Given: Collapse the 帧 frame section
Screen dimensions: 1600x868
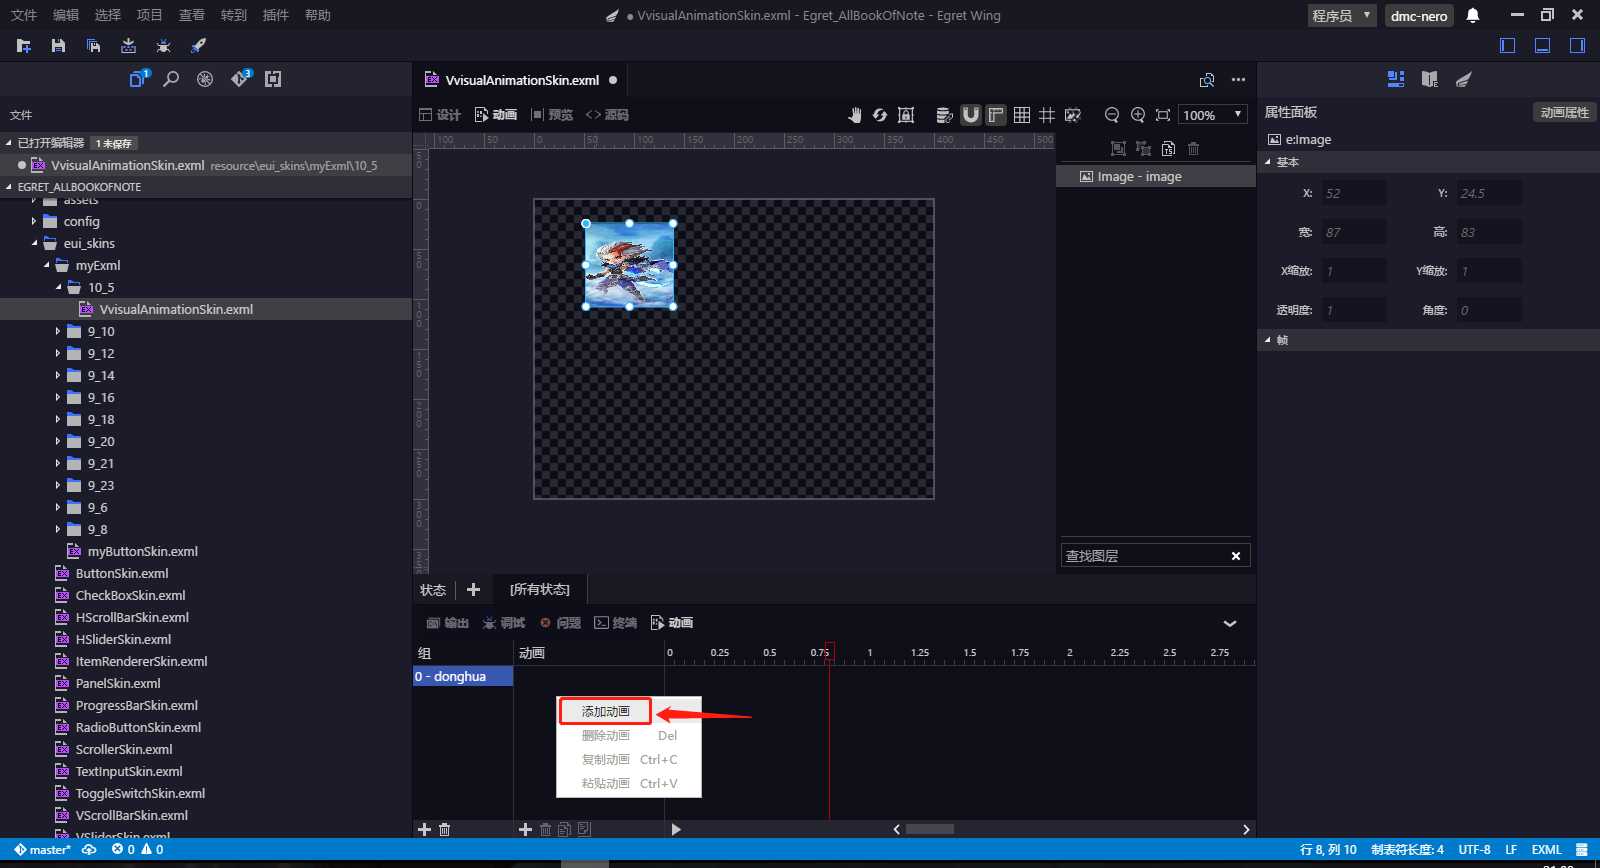Looking at the screenshot, I should 1268,340.
